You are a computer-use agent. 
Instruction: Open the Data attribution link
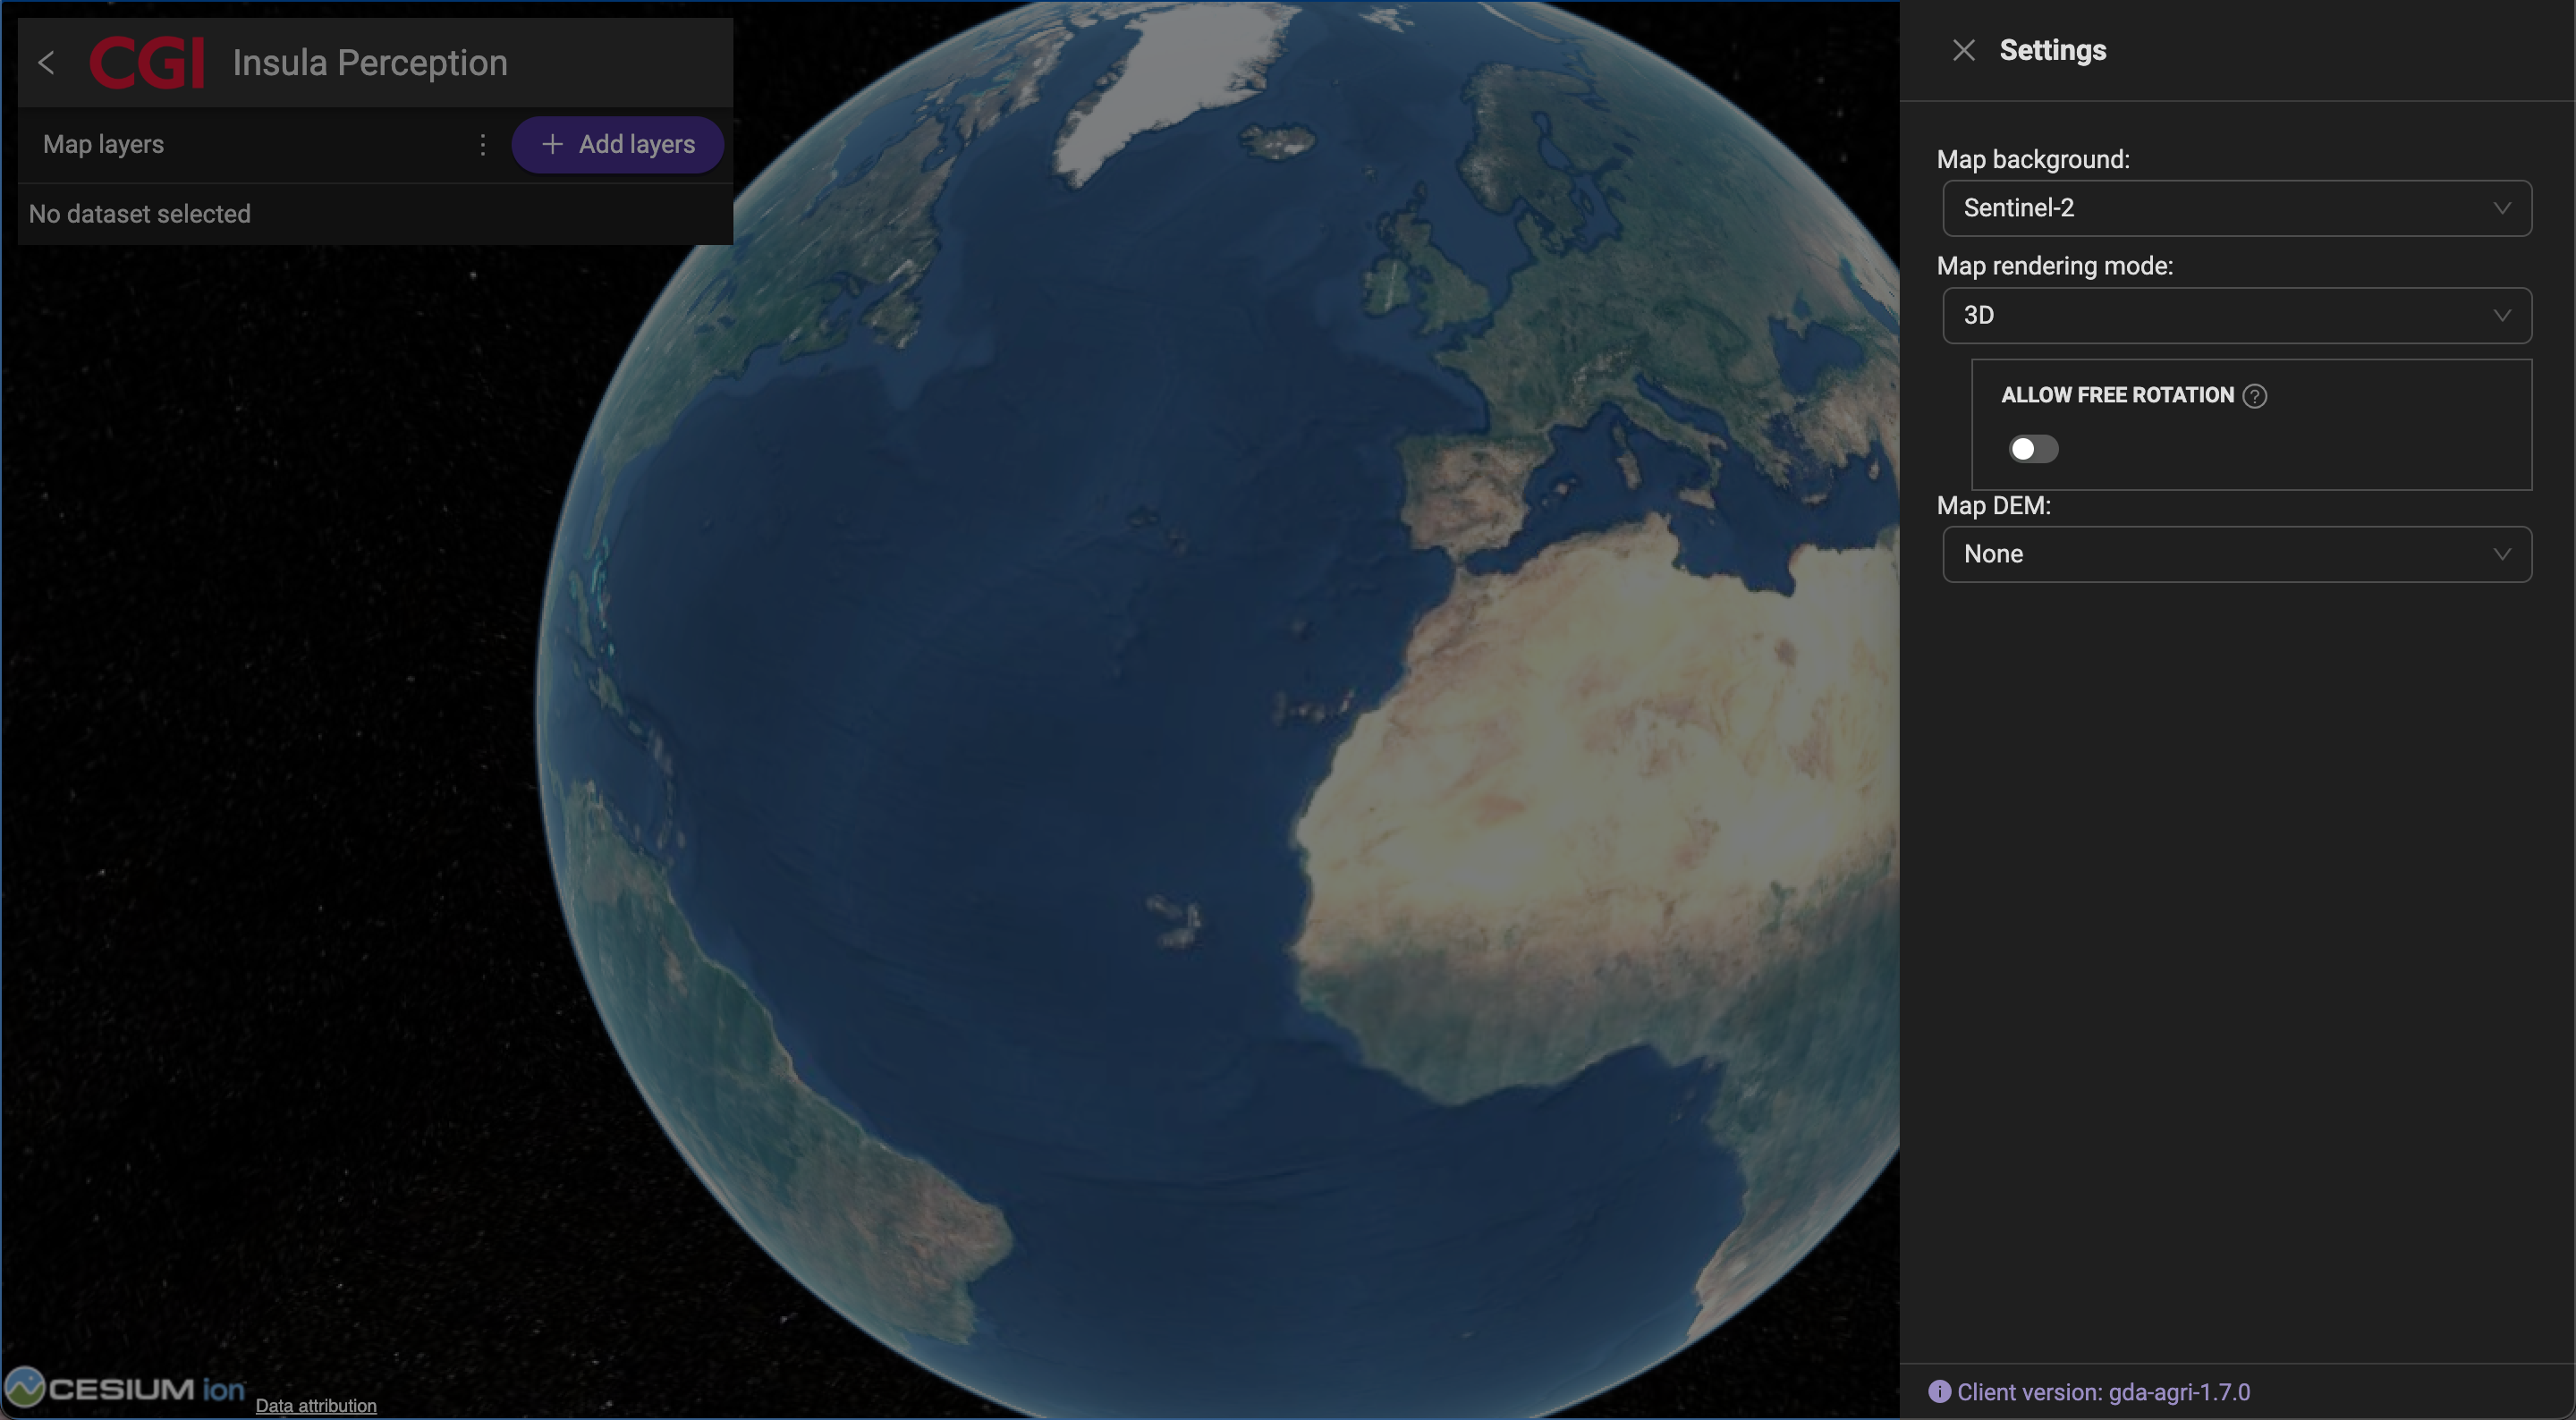point(316,1405)
